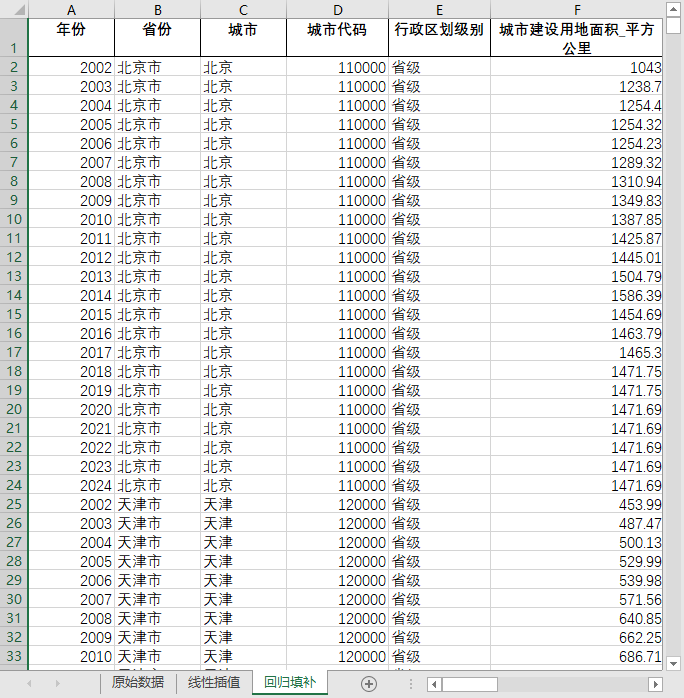Click year 2024 in the 北京市 row

(71, 485)
